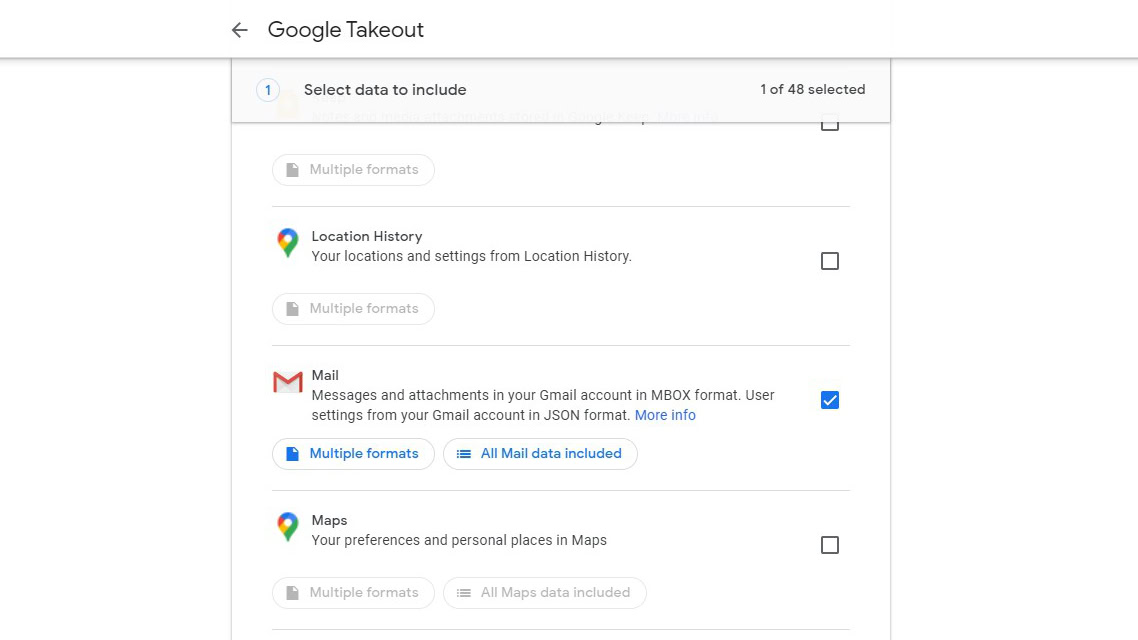Click the 1 of 48 selected counter
1138x640 pixels.
[x=812, y=90]
